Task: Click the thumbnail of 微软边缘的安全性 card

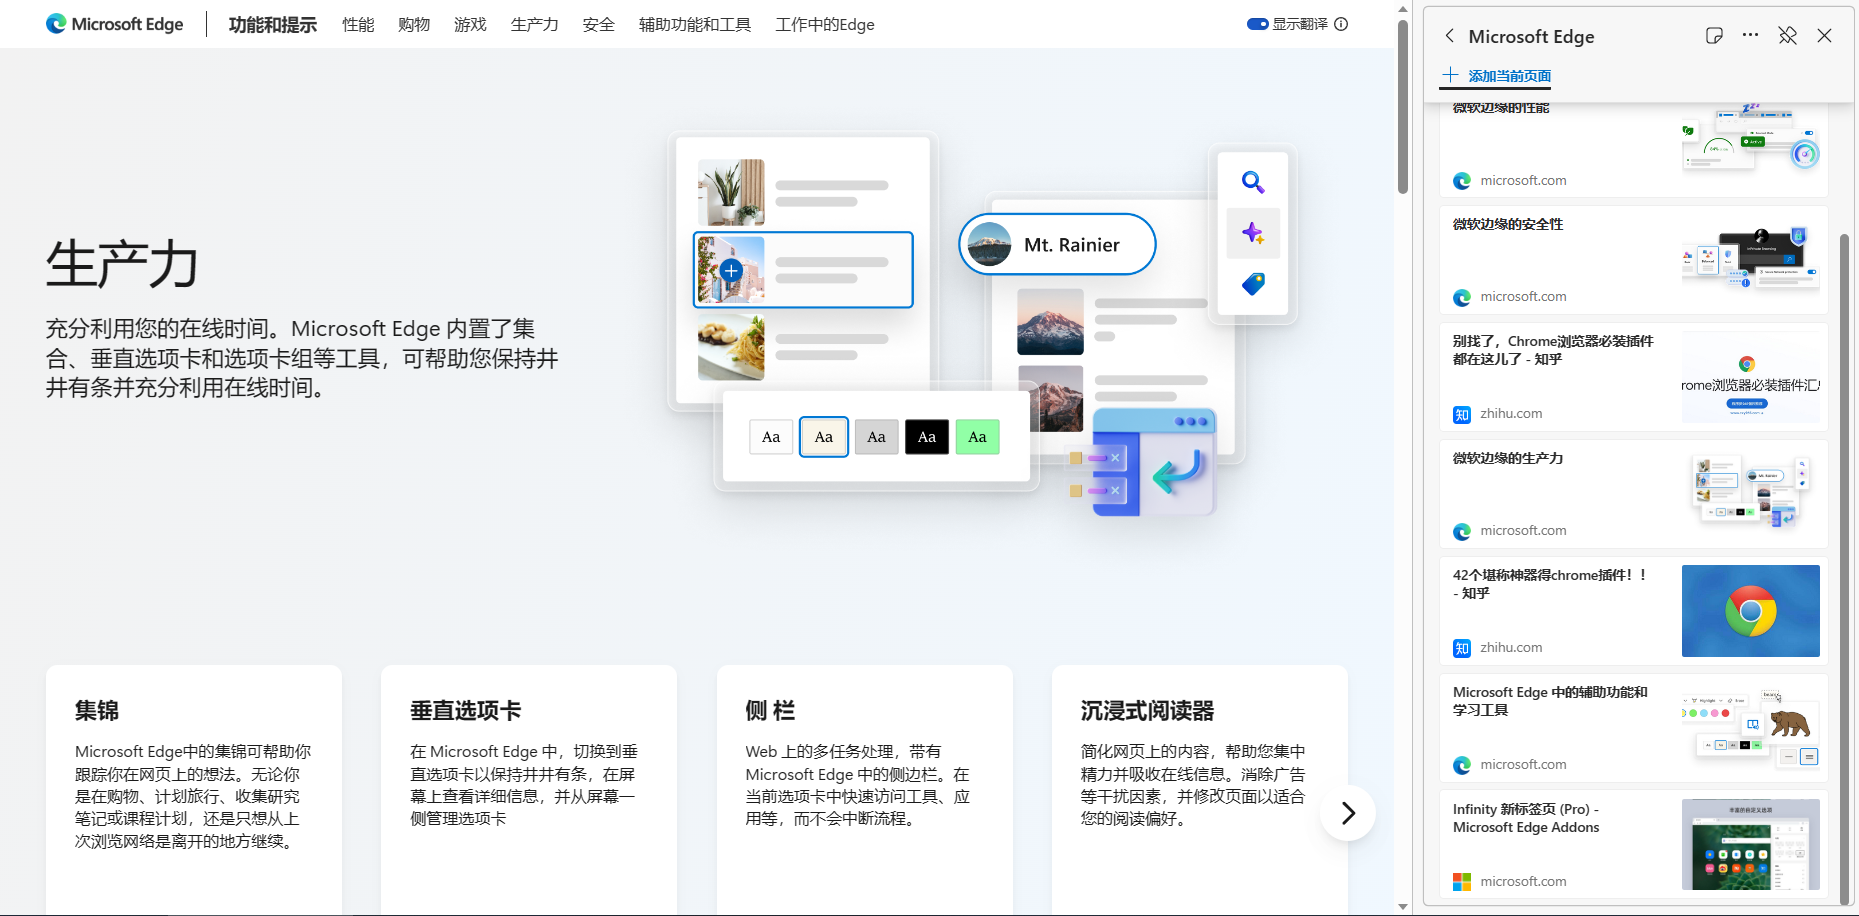Action: pyautogui.click(x=1750, y=260)
